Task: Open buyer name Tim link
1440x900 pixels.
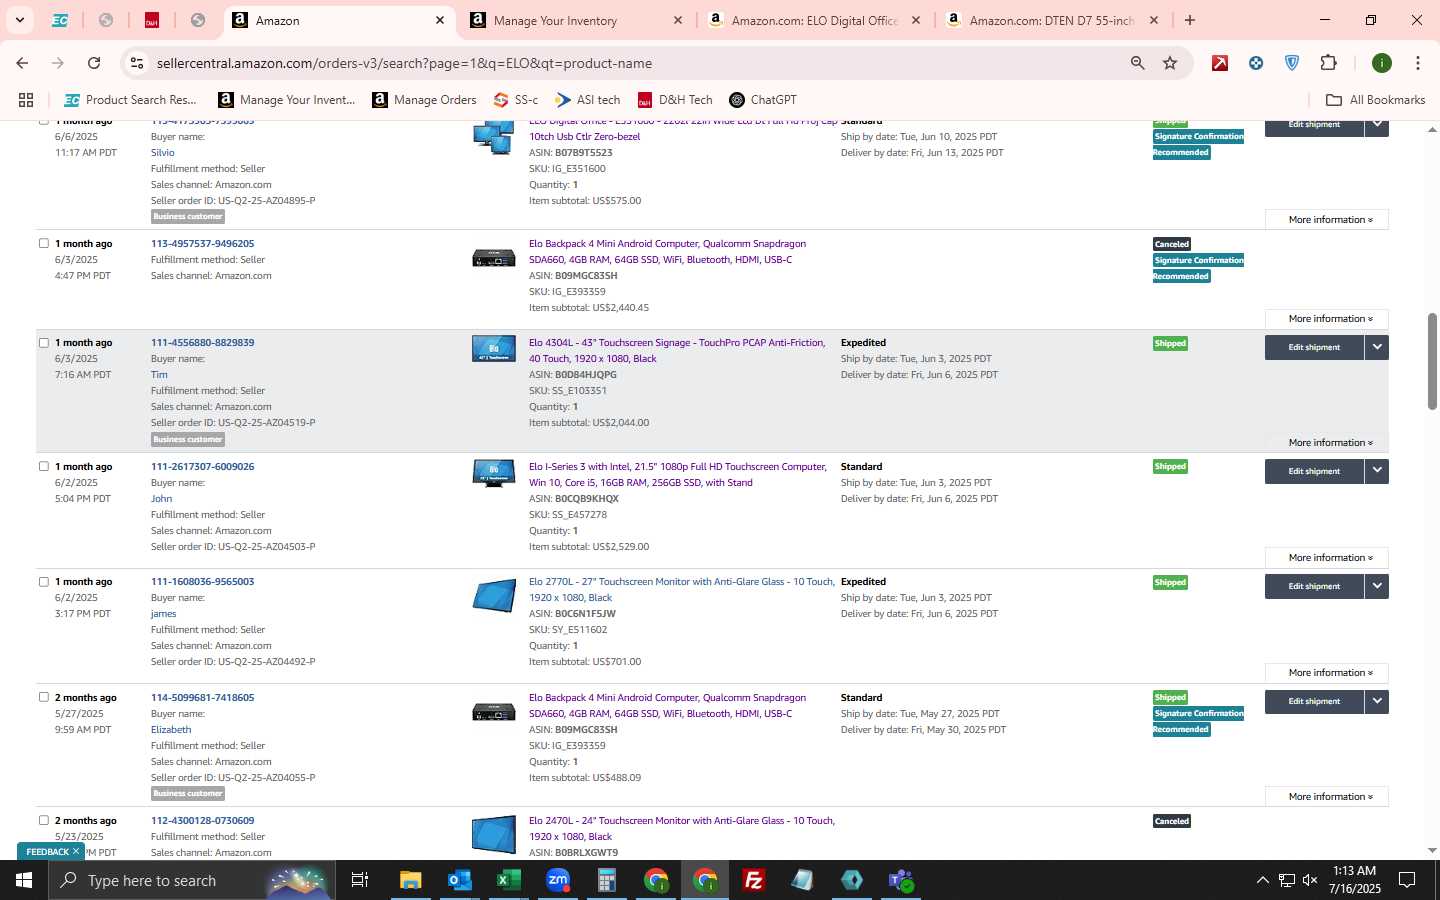Action: pyautogui.click(x=159, y=375)
